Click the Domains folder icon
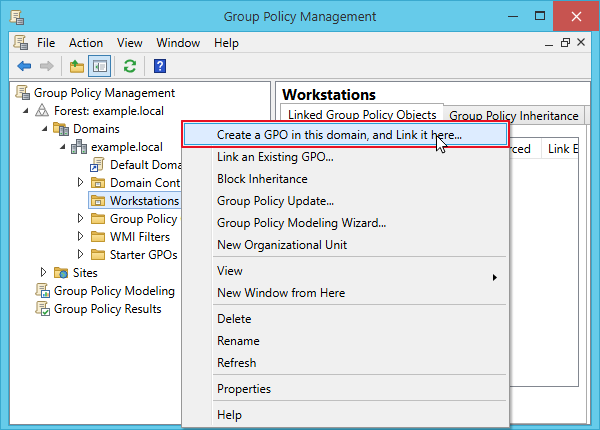 point(61,129)
